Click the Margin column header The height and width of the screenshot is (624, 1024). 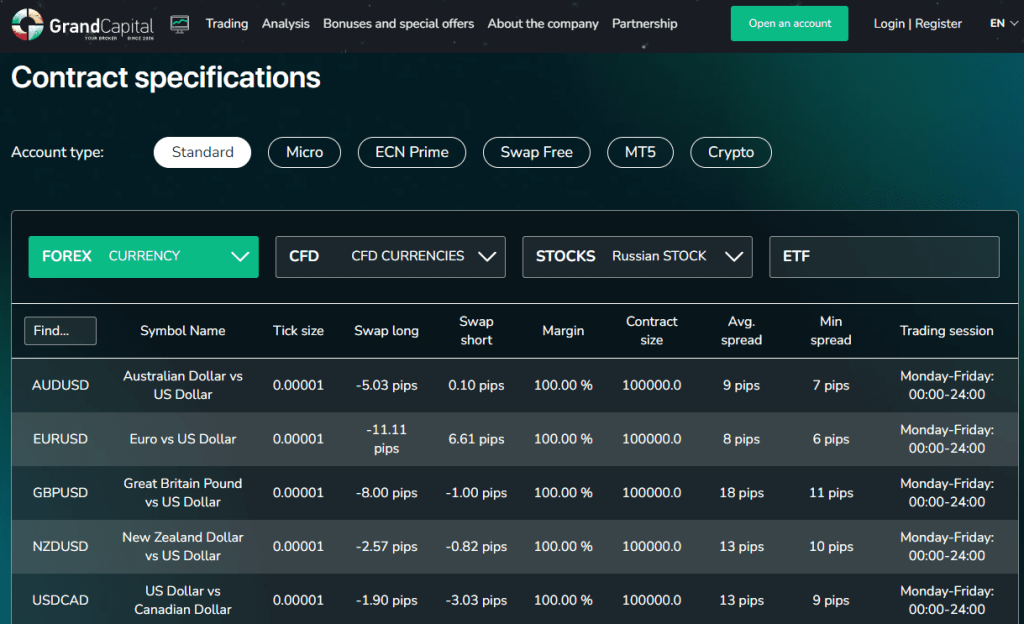coord(563,330)
